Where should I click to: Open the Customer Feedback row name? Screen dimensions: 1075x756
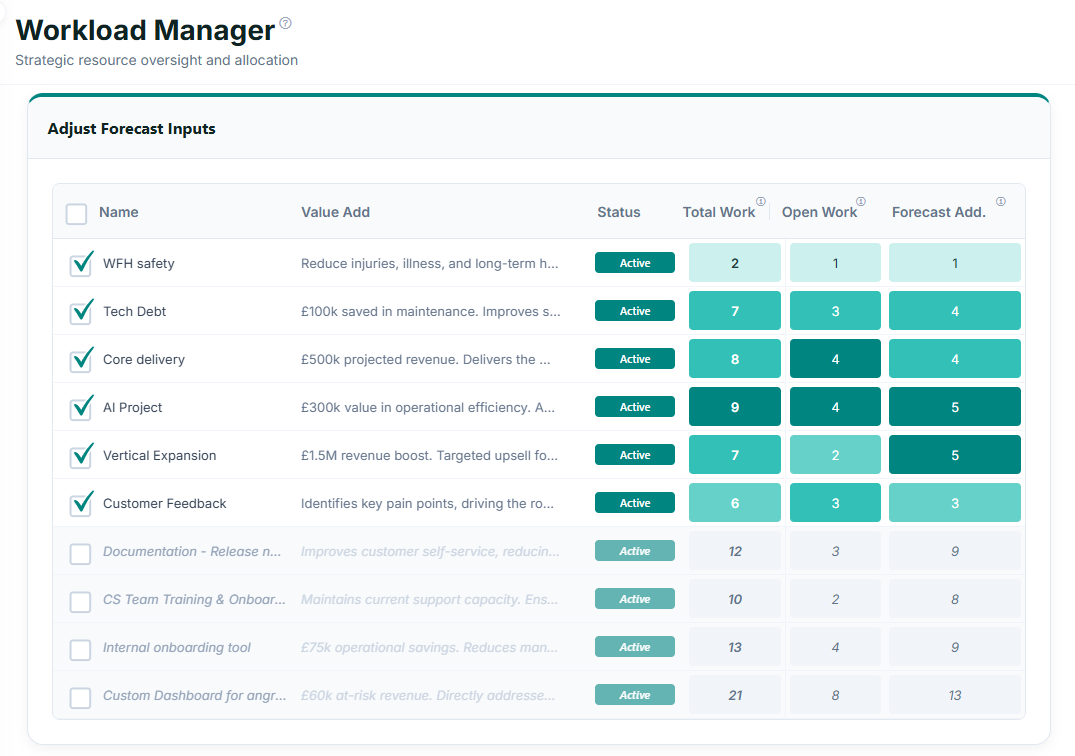[x=165, y=504]
